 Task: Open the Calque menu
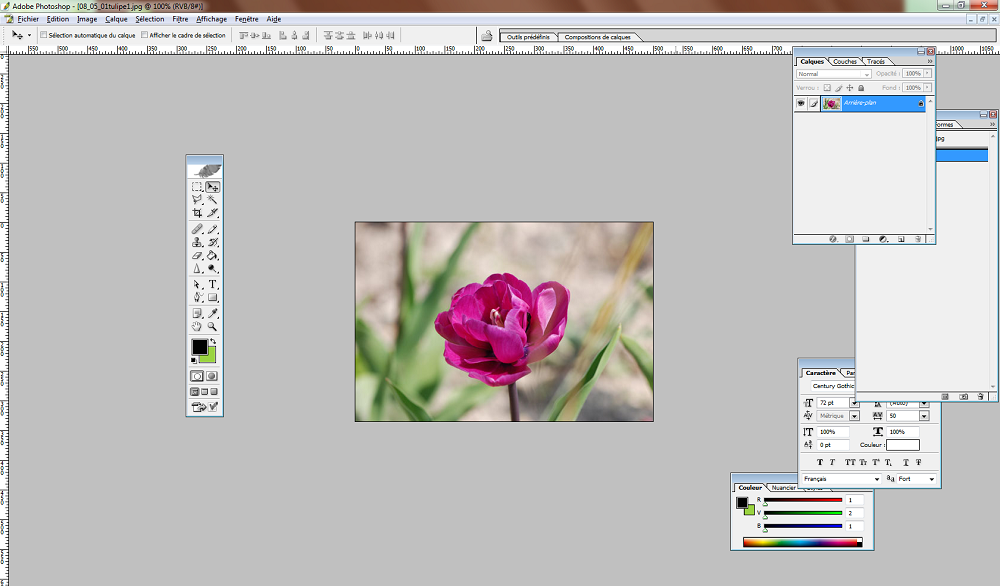pos(116,19)
